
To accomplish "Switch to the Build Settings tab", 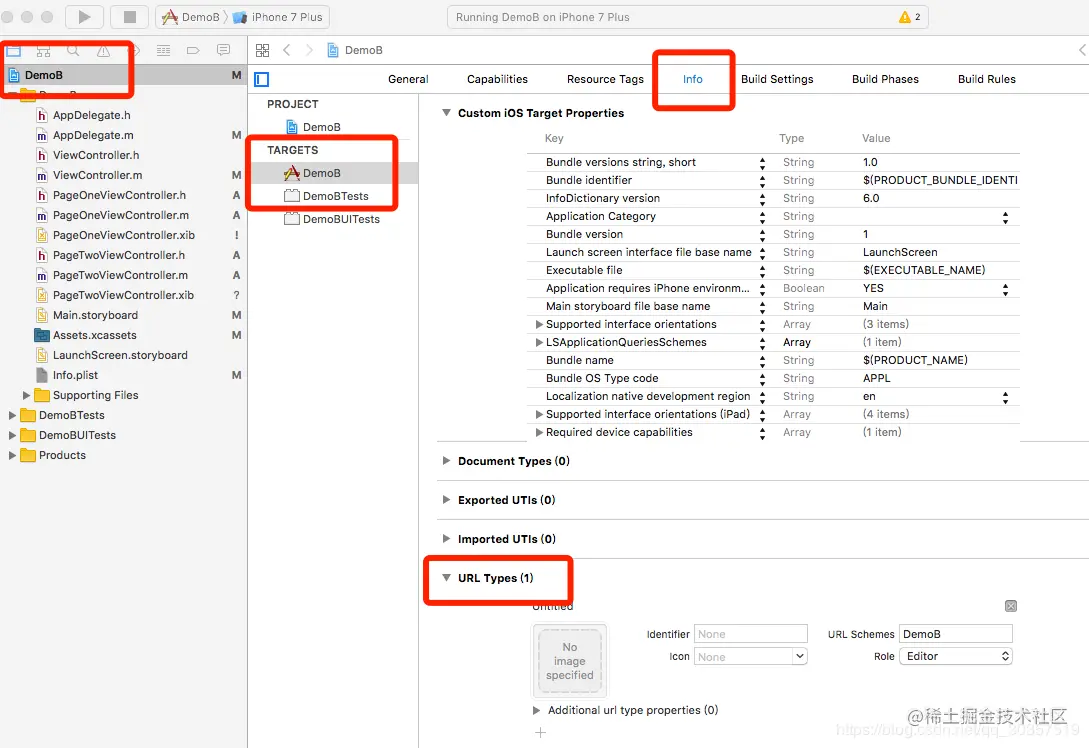I will tap(776, 79).
